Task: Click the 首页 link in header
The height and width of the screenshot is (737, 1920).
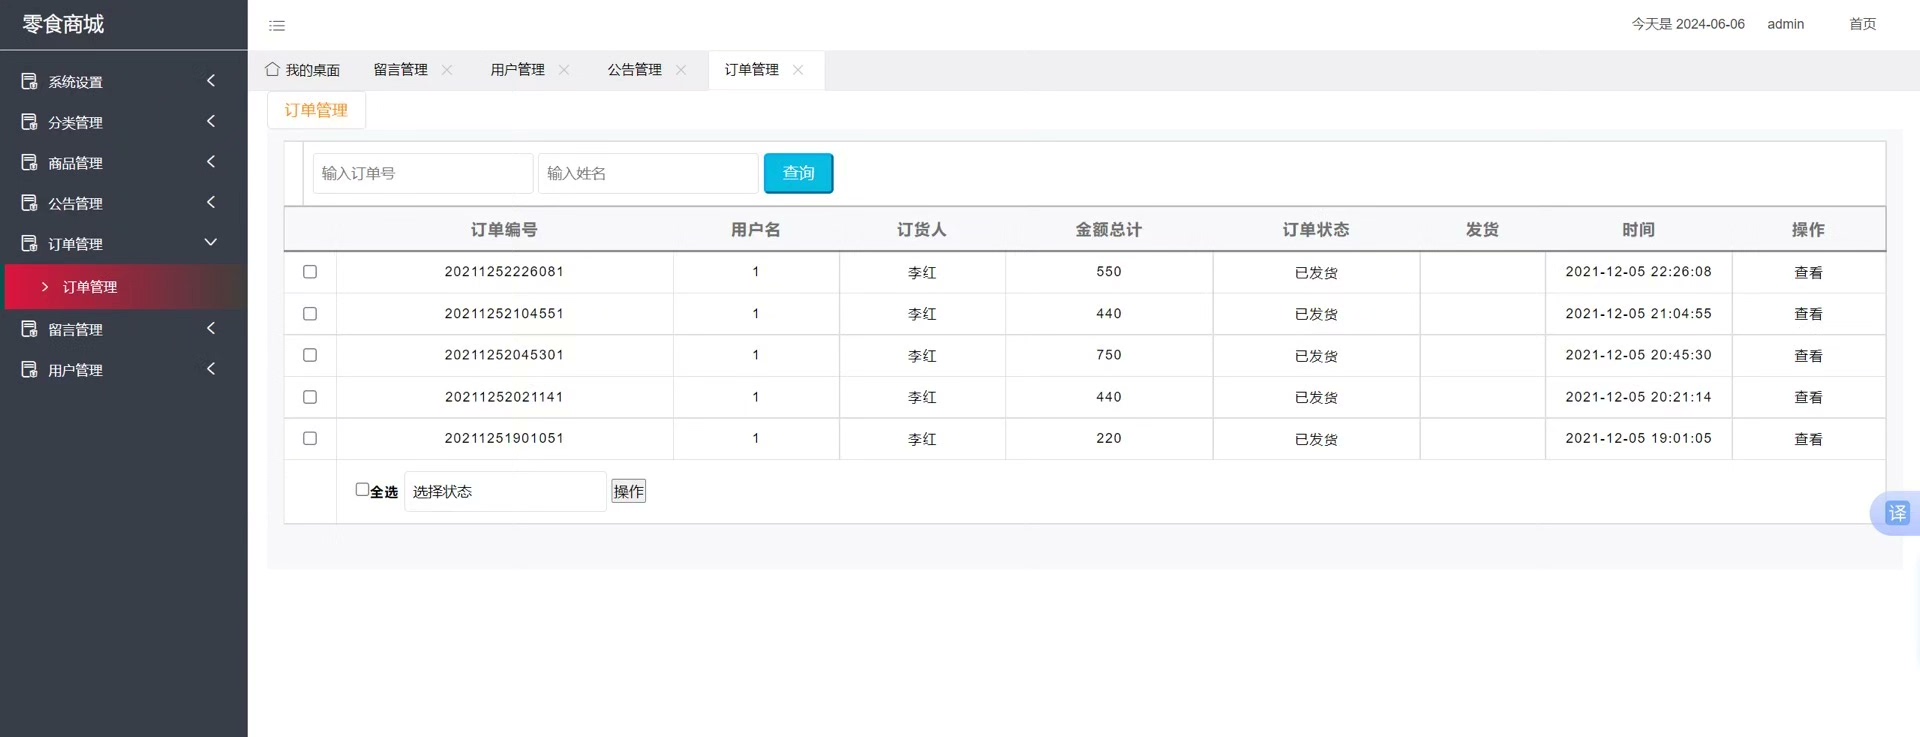Action: (x=1862, y=24)
